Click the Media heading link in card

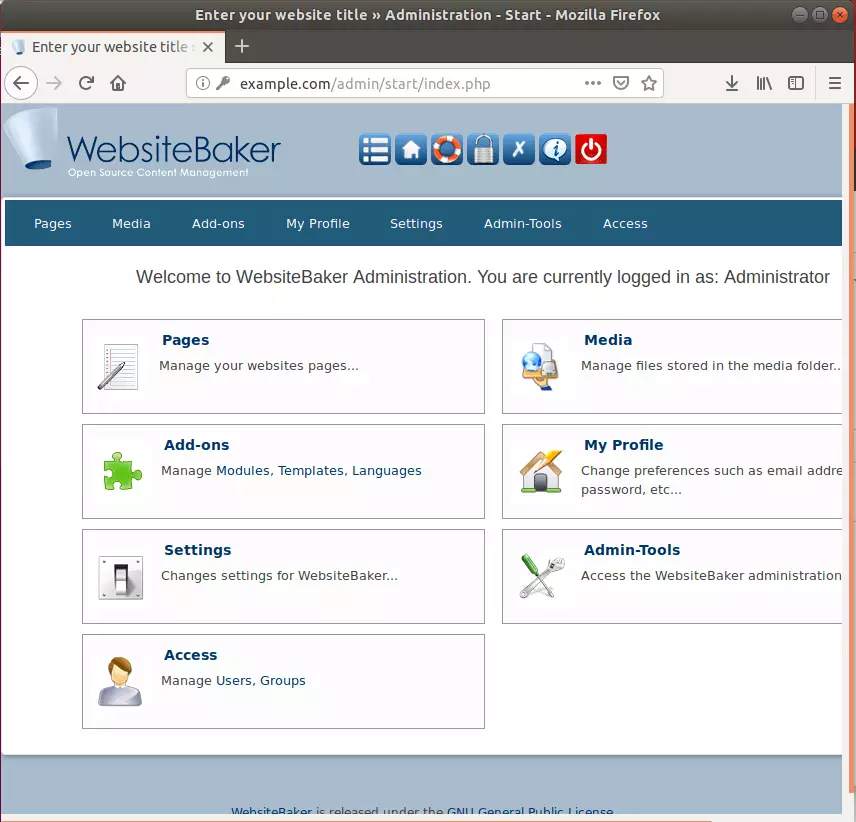click(x=608, y=340)
